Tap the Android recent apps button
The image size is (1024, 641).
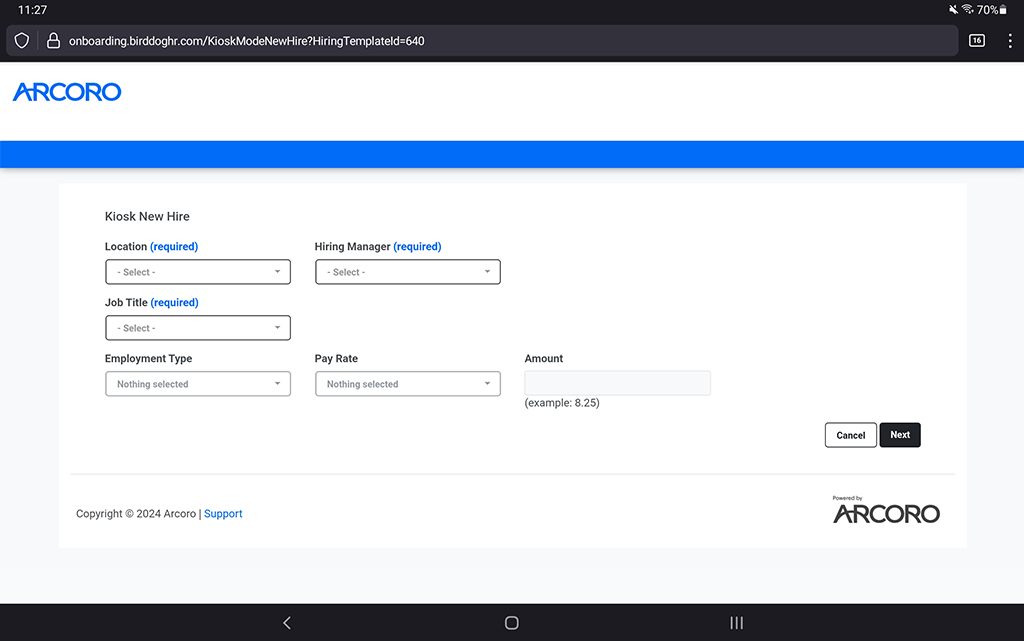point(737,623)
